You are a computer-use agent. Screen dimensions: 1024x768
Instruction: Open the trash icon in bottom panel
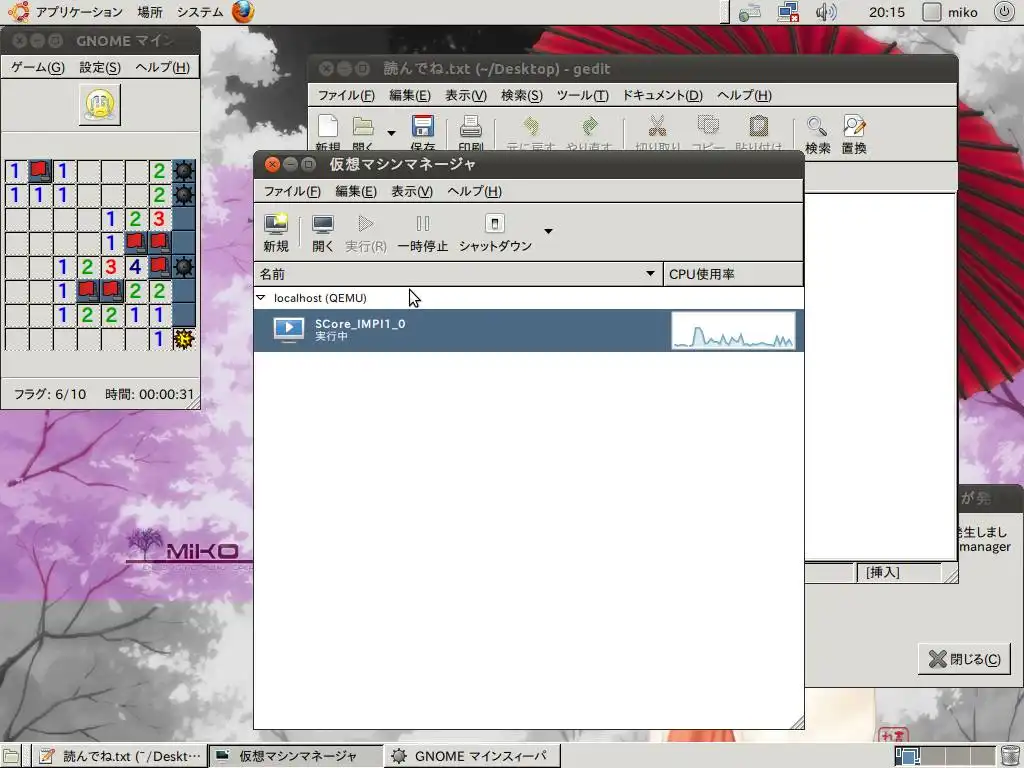coord(1010,756)
